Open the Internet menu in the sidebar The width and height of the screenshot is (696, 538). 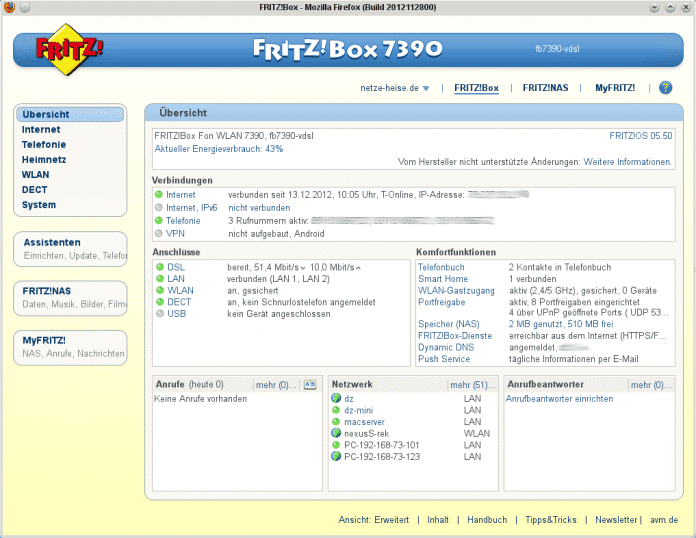click(41, 130)
